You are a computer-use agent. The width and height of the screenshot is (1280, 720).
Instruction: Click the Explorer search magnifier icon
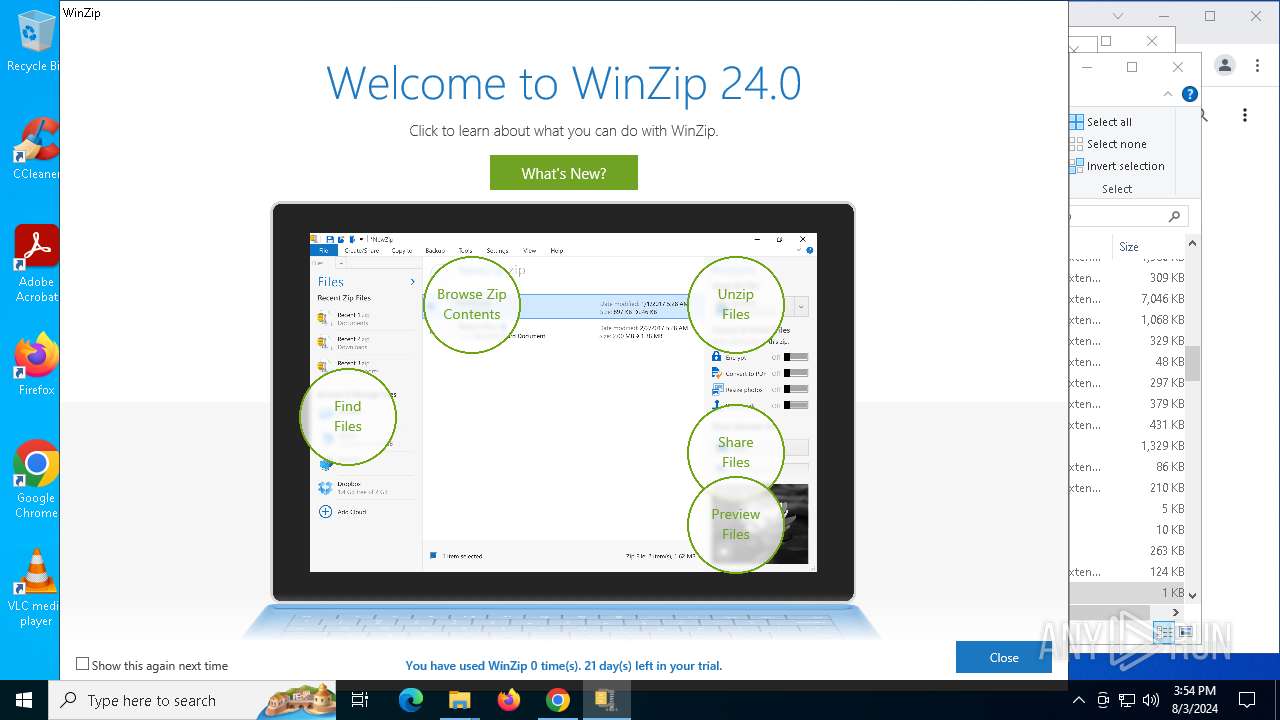1174,216
